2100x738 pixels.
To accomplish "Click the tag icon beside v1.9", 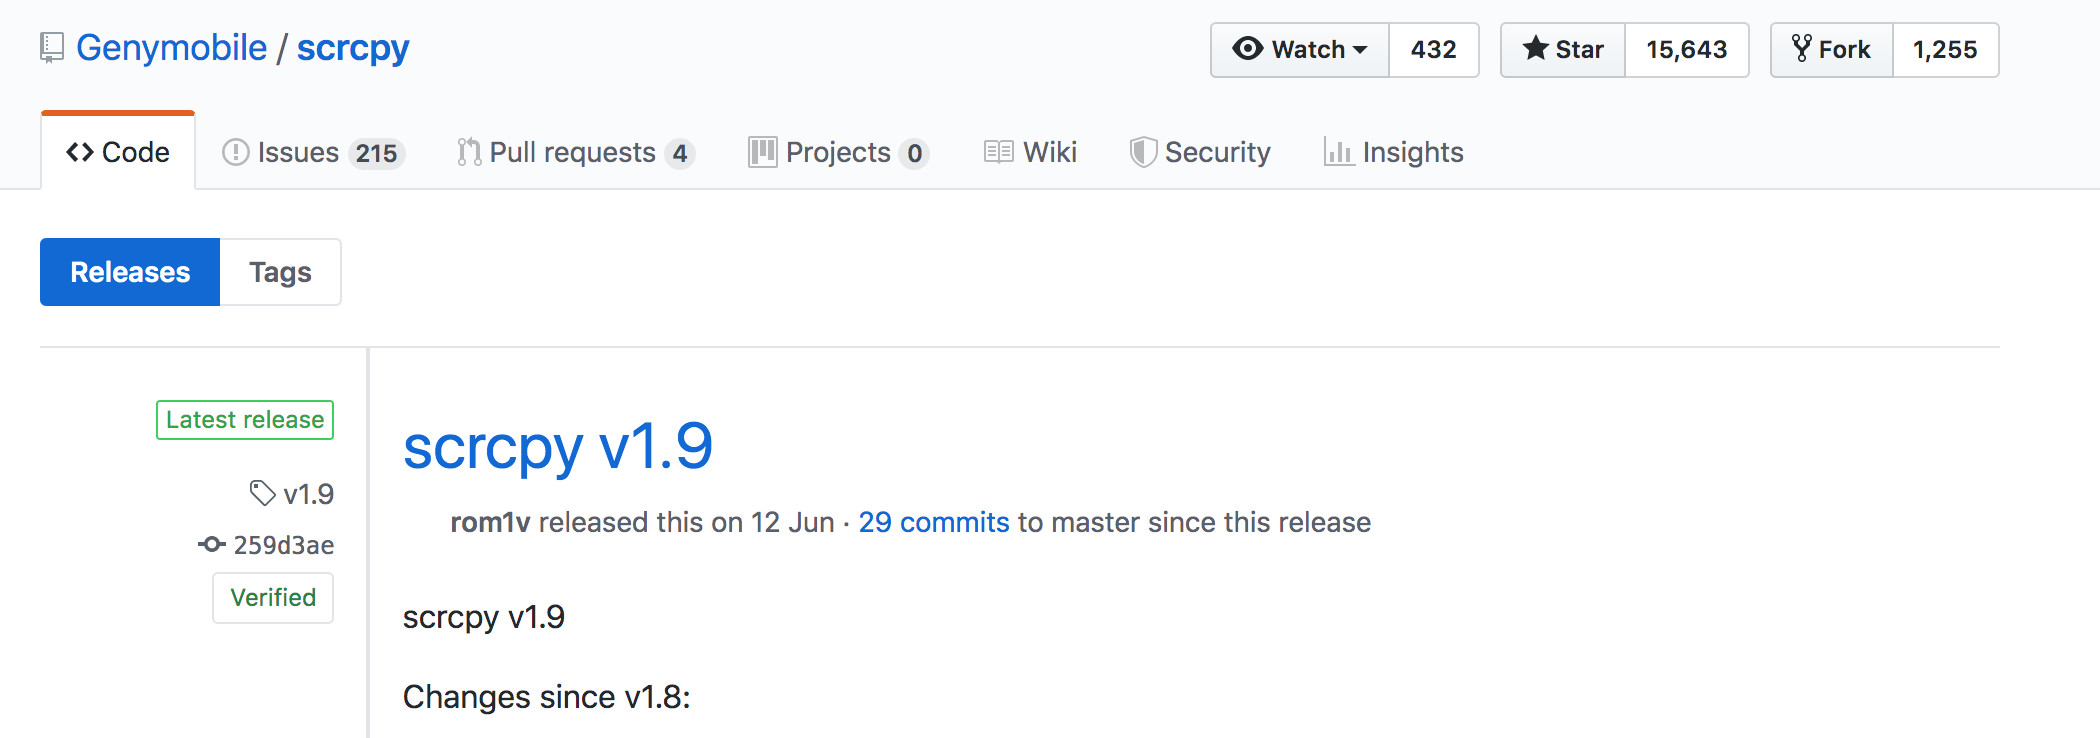I will pyautogui.click(x=262, y=493).
